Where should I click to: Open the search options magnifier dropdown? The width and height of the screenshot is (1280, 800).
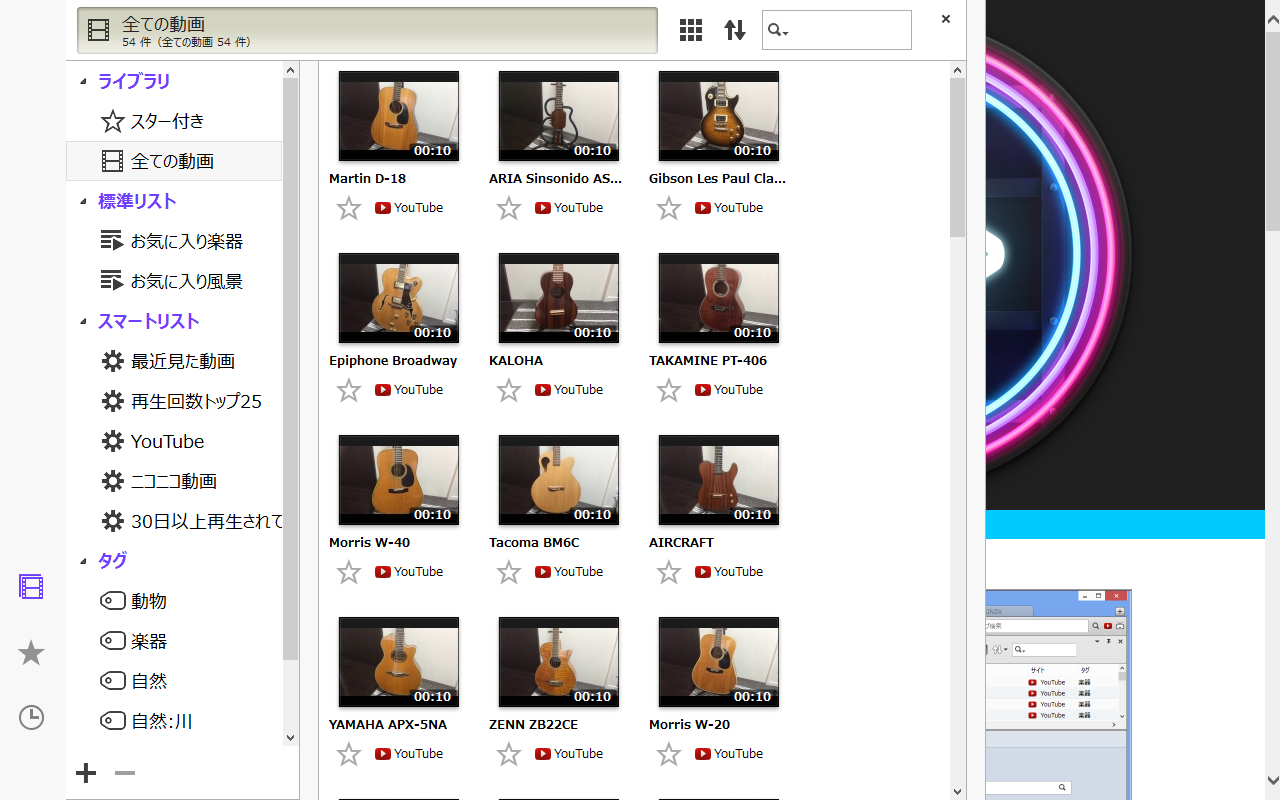click(x=778, y=31)
